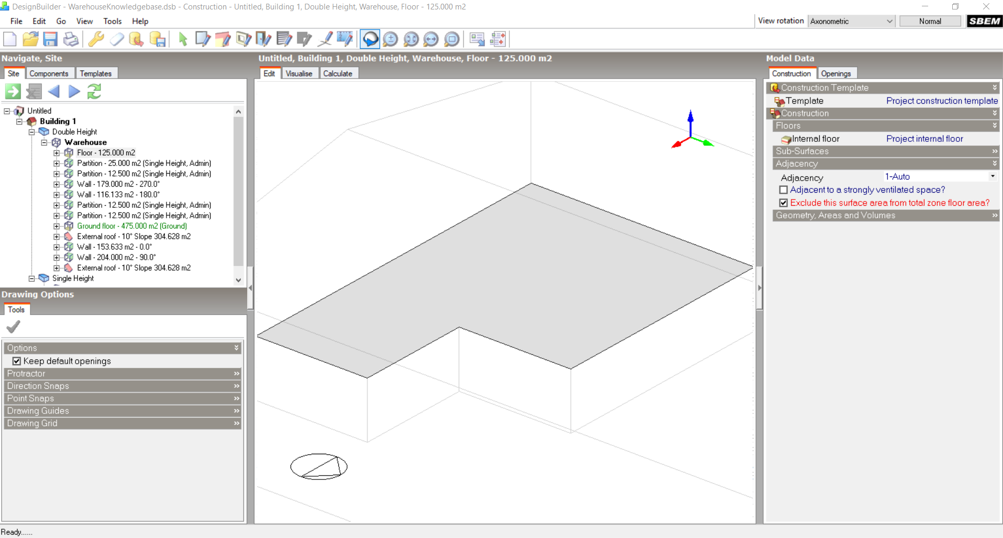
Task: Expand the Point Snaps section
Action: click(122, 398)
